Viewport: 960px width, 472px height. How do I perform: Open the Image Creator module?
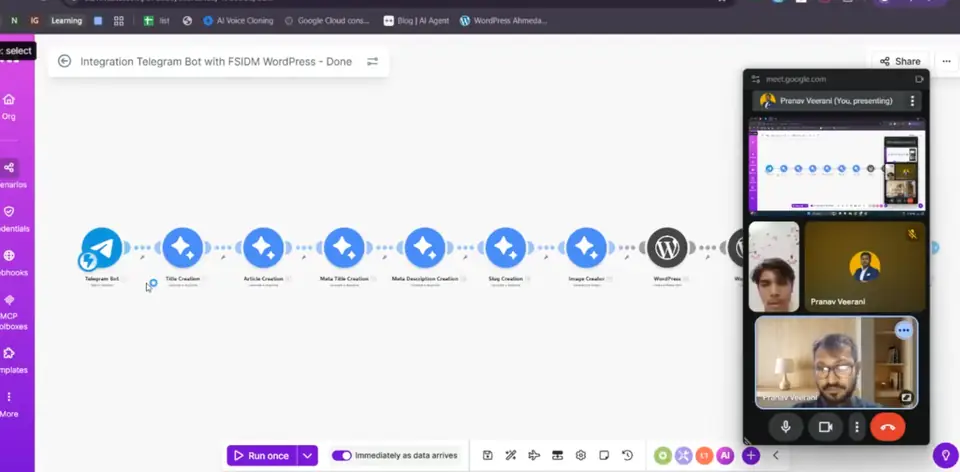[587, 247]
